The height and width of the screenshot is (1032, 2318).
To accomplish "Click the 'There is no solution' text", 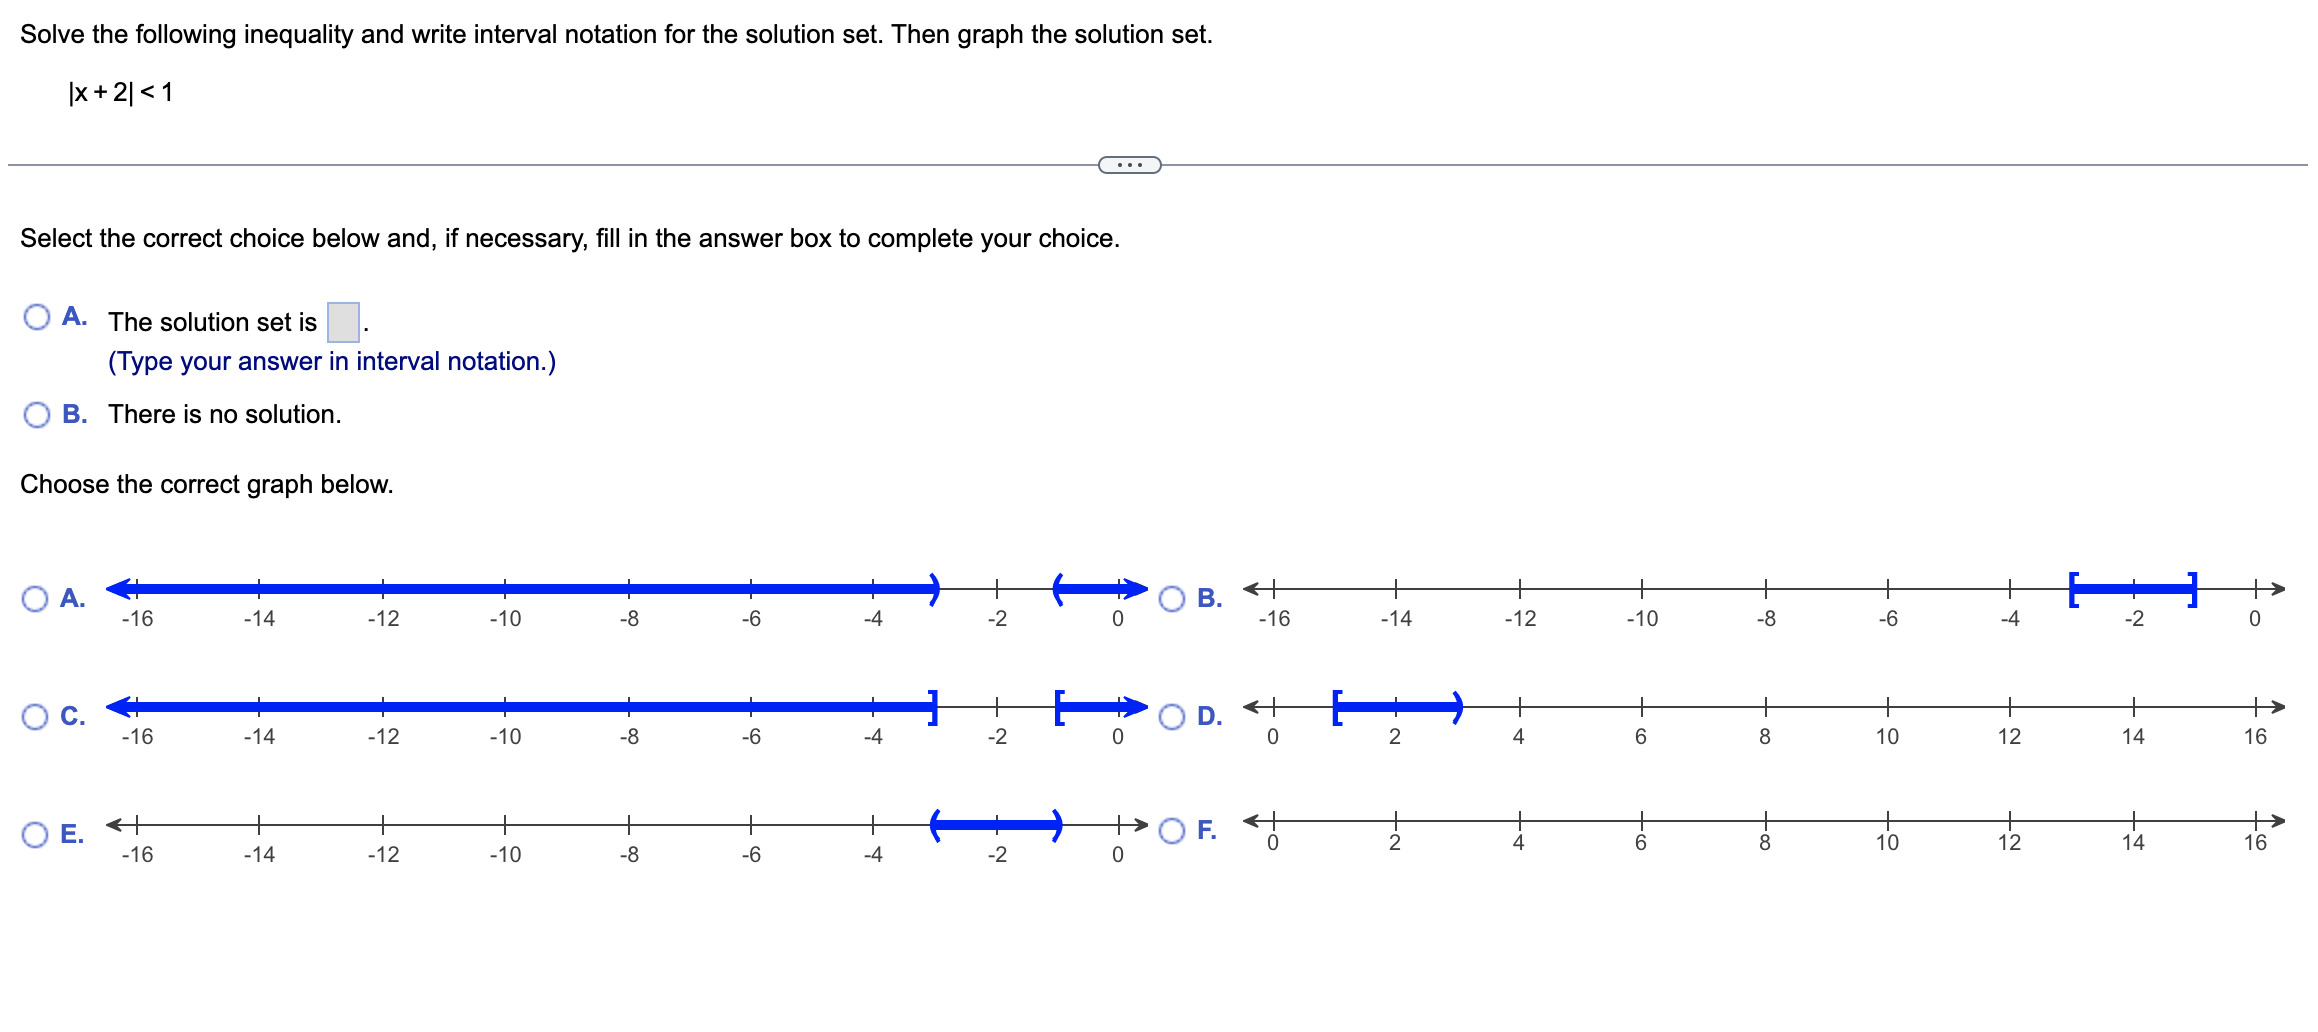I will [223, 413].
